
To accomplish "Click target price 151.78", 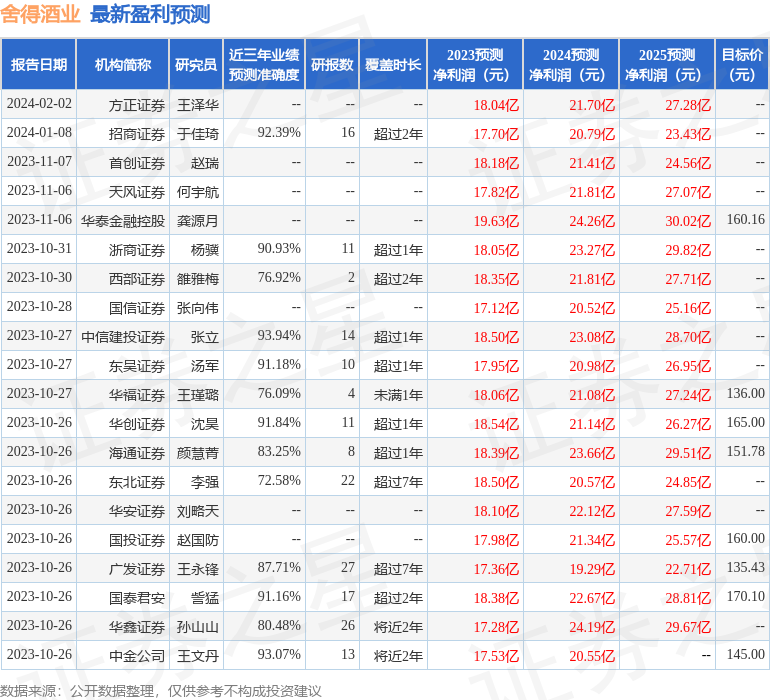I will pos(745,451).
